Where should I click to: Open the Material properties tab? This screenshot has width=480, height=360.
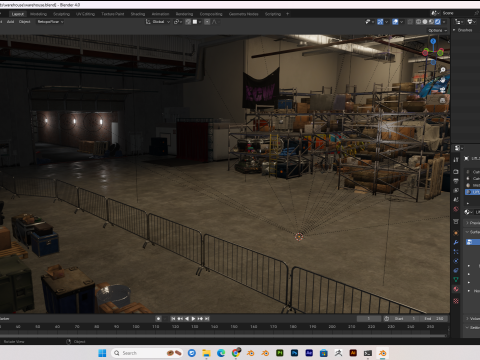(456, 289)
